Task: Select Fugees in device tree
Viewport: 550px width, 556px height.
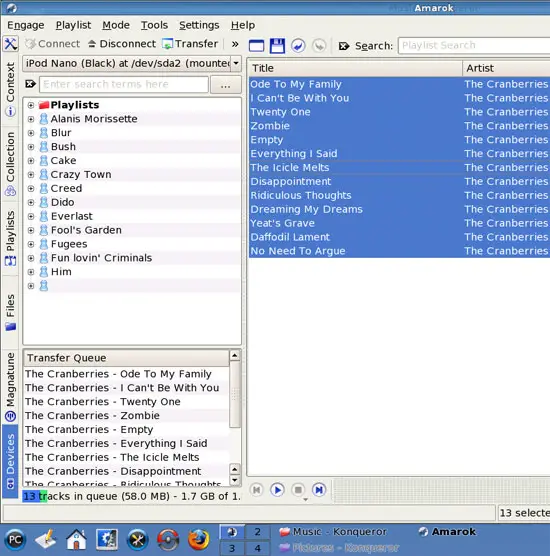Action: click(x=69, y=244)
